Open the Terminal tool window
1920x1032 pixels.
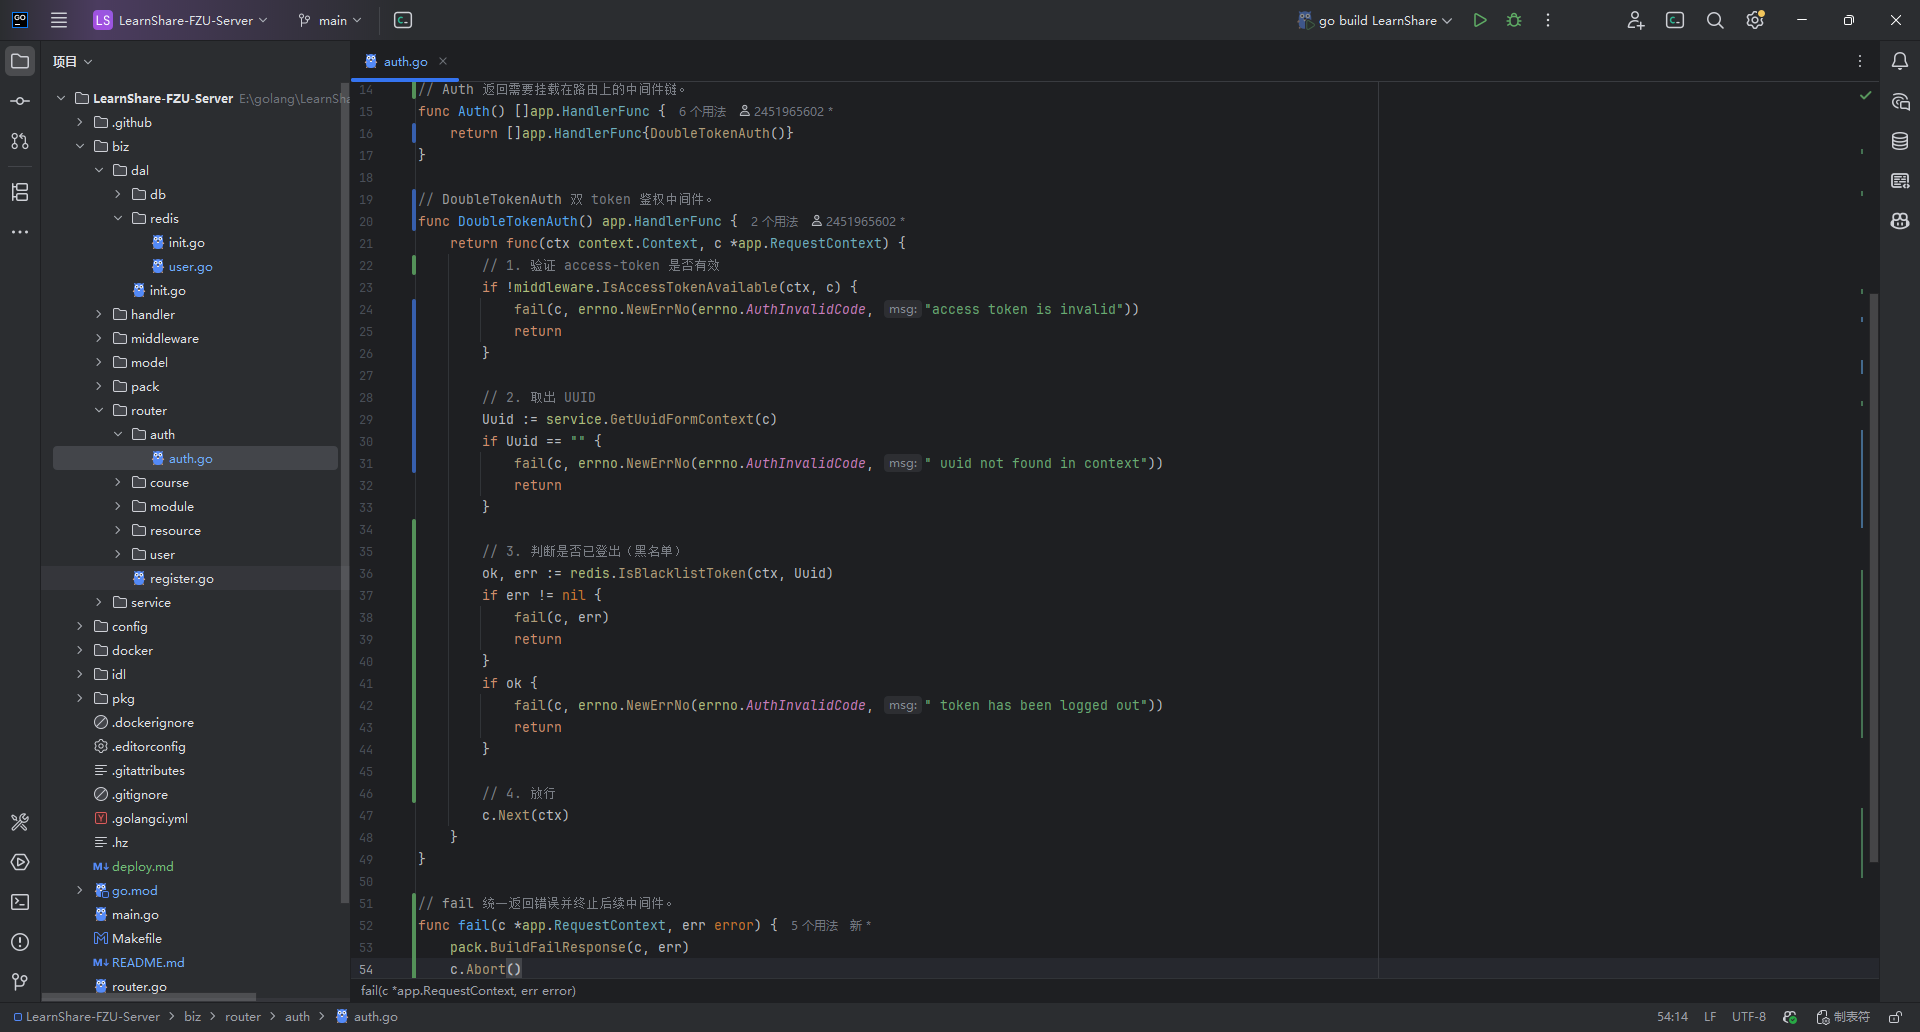[x=20, y=902]
